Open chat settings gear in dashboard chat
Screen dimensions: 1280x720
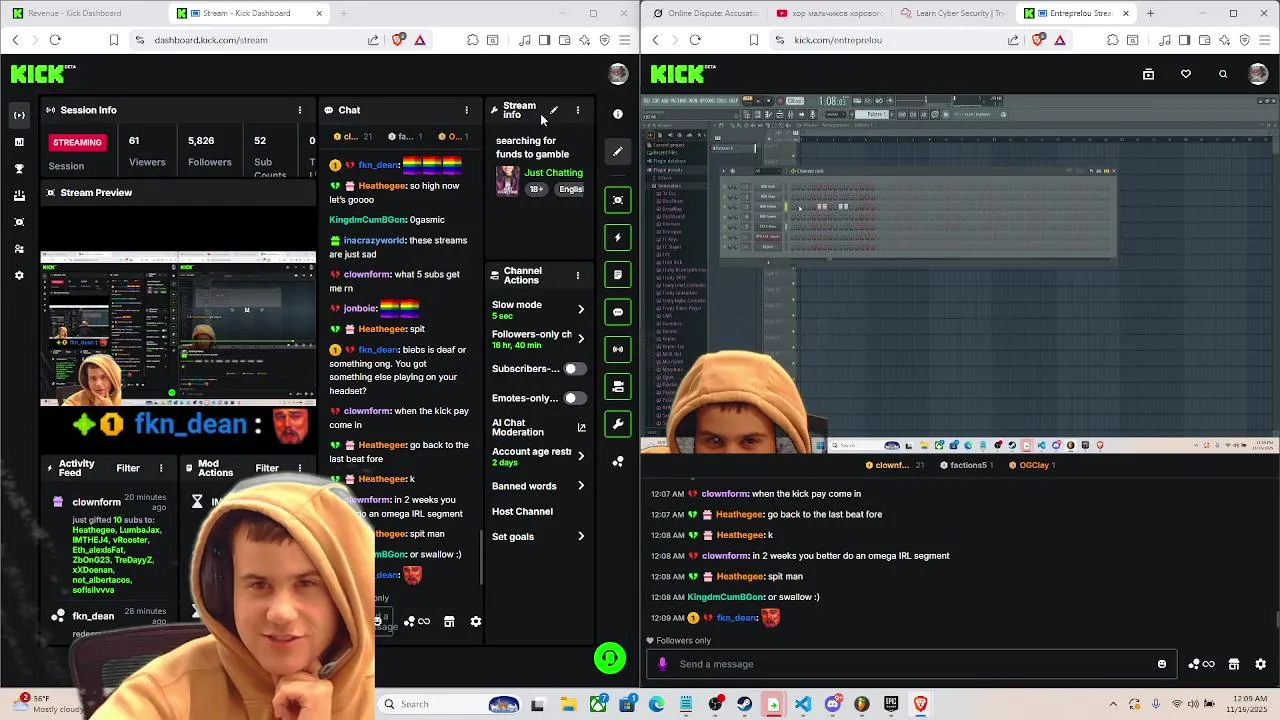[476, 621]
